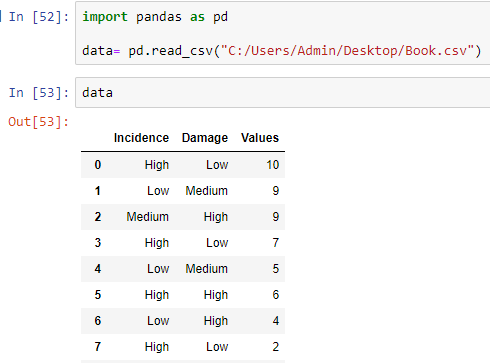Click the value 10 in row 0
Screen dimensions: 490x363
pos(272,165)
